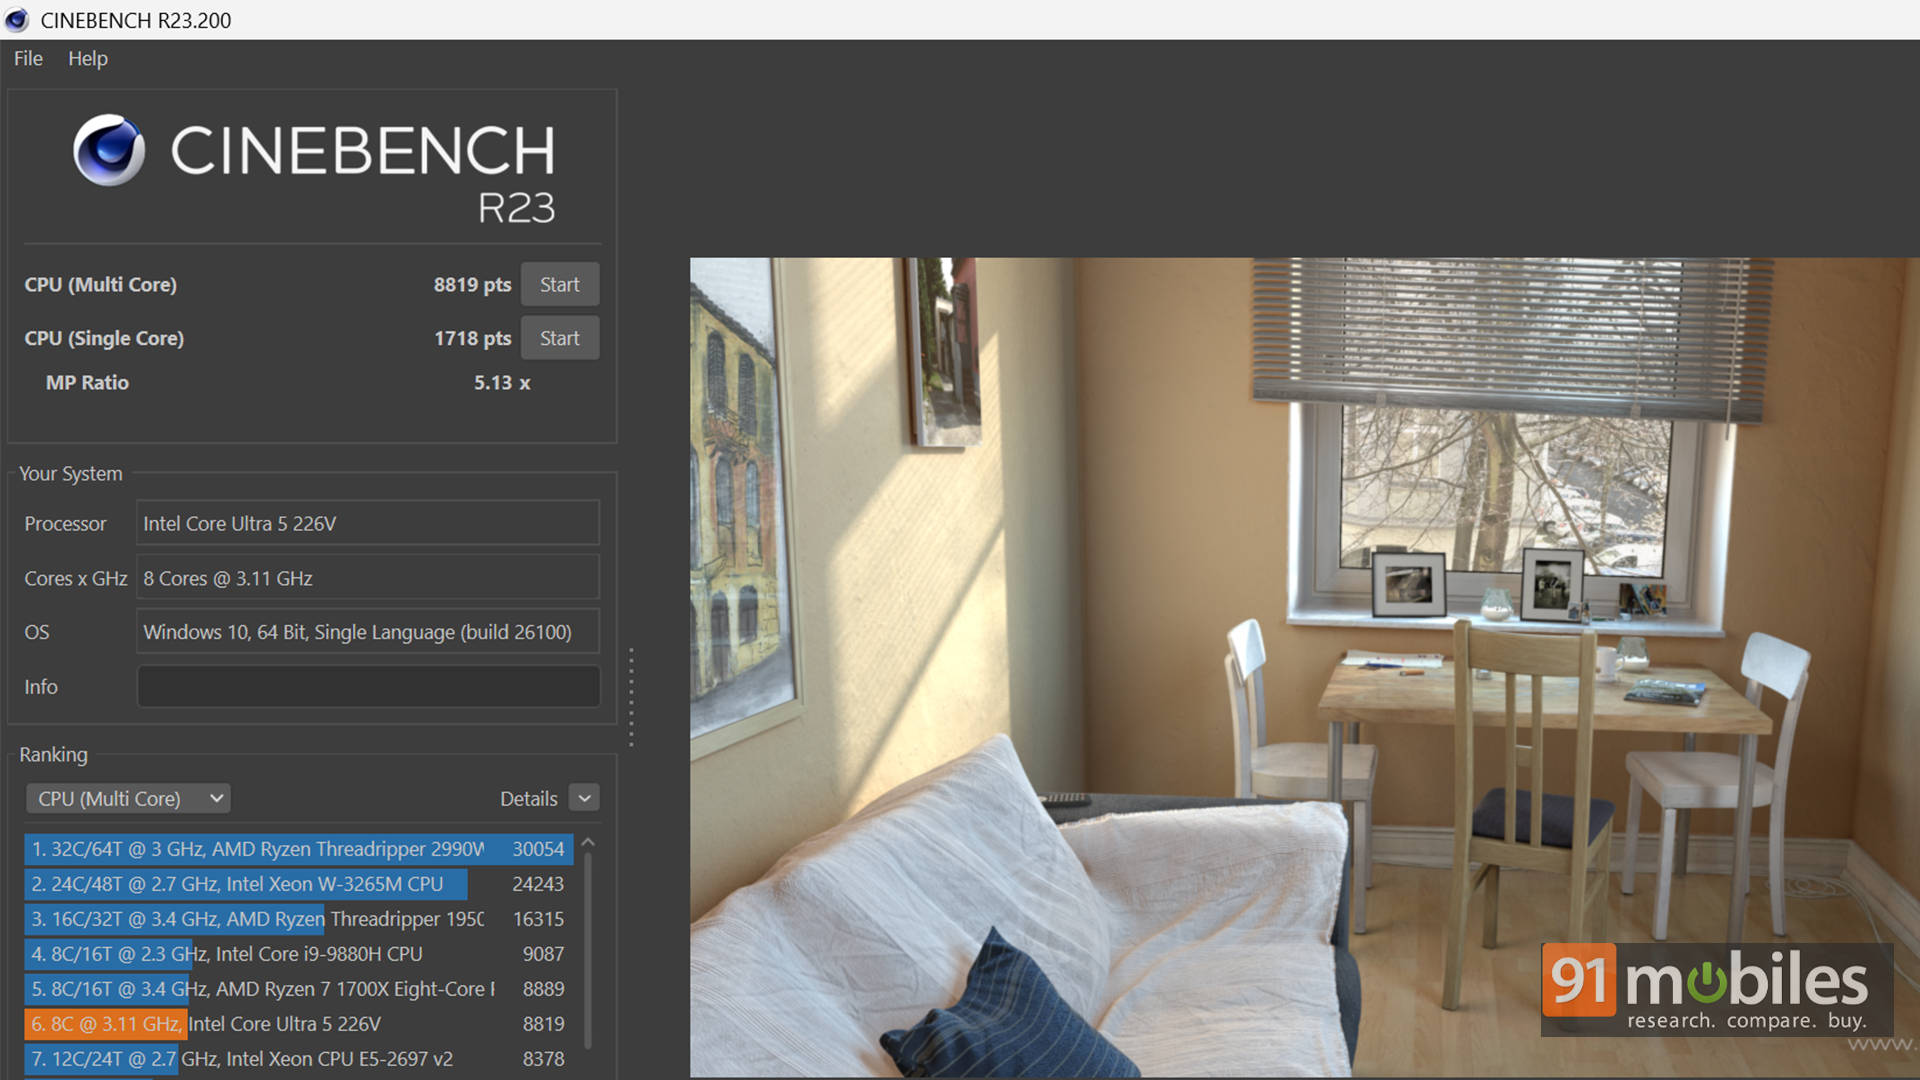Click the Cinebench R23 sphere logo
Viewport: 1920px width, 1080px height.
click(109, 150)
